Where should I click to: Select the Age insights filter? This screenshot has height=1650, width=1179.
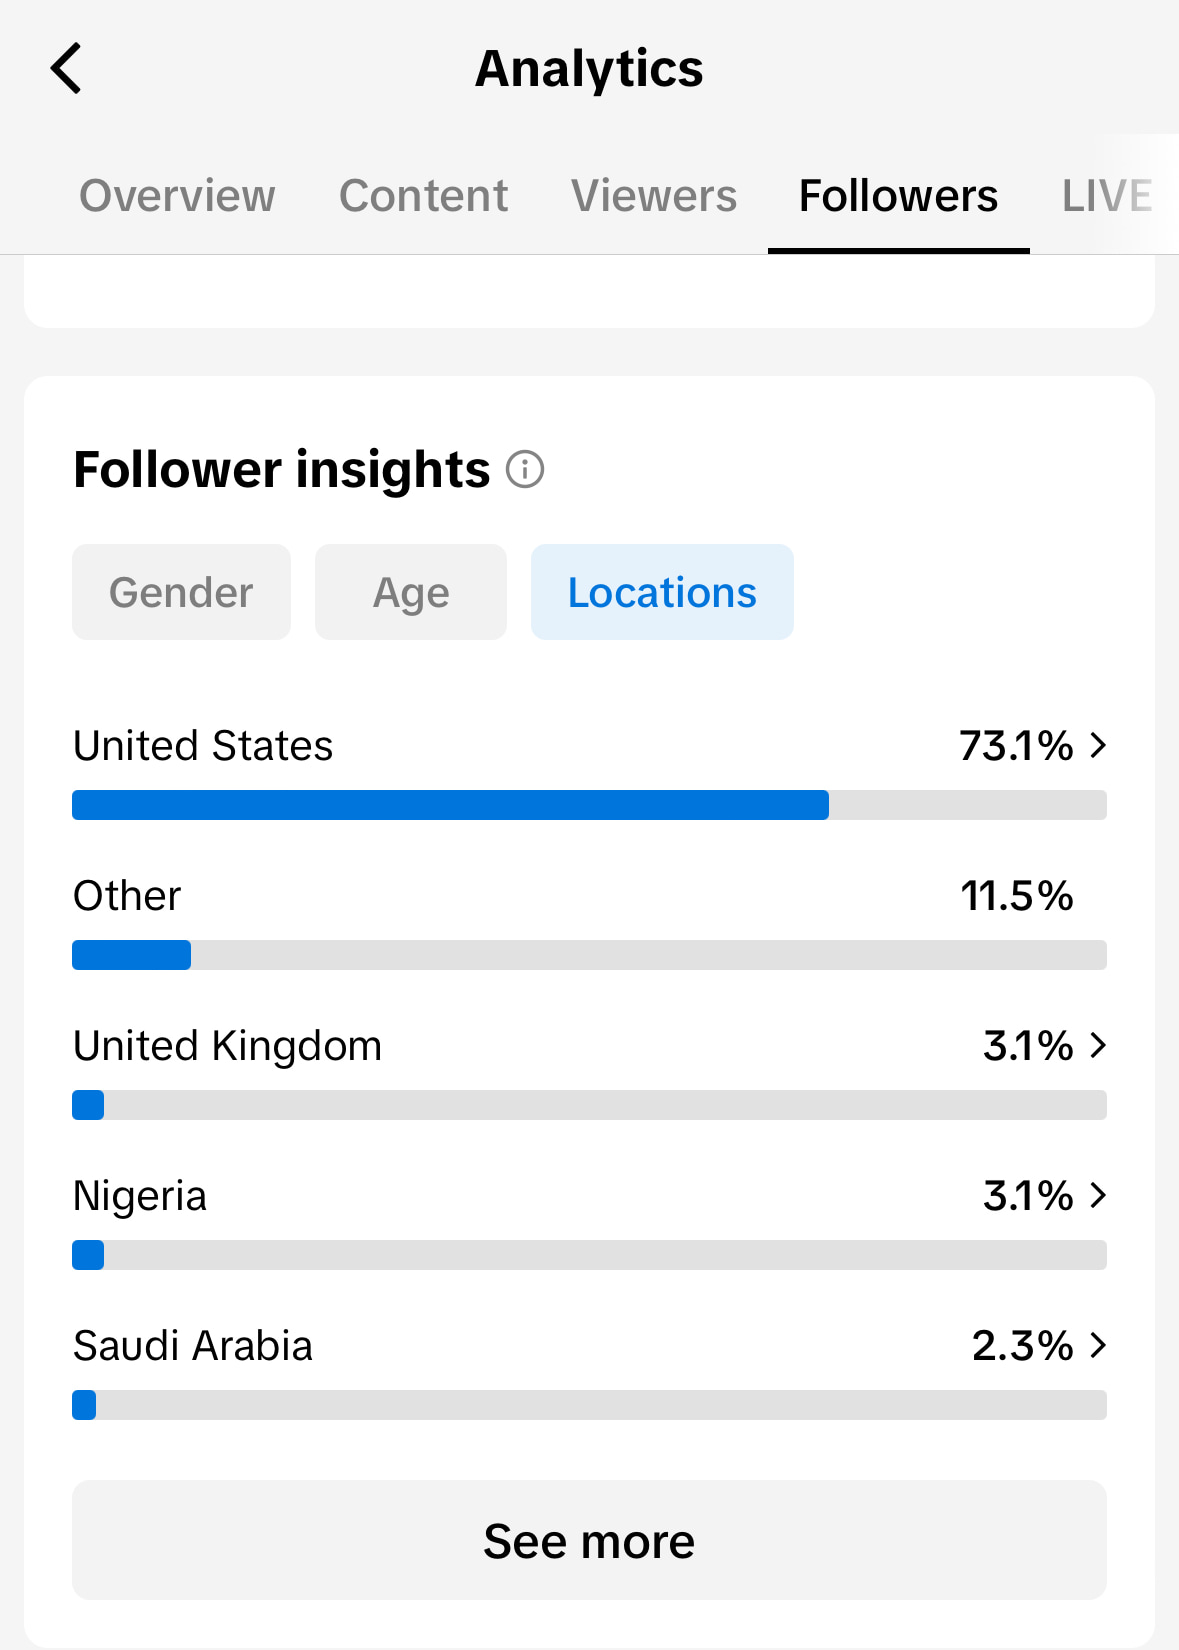(410, 591)
